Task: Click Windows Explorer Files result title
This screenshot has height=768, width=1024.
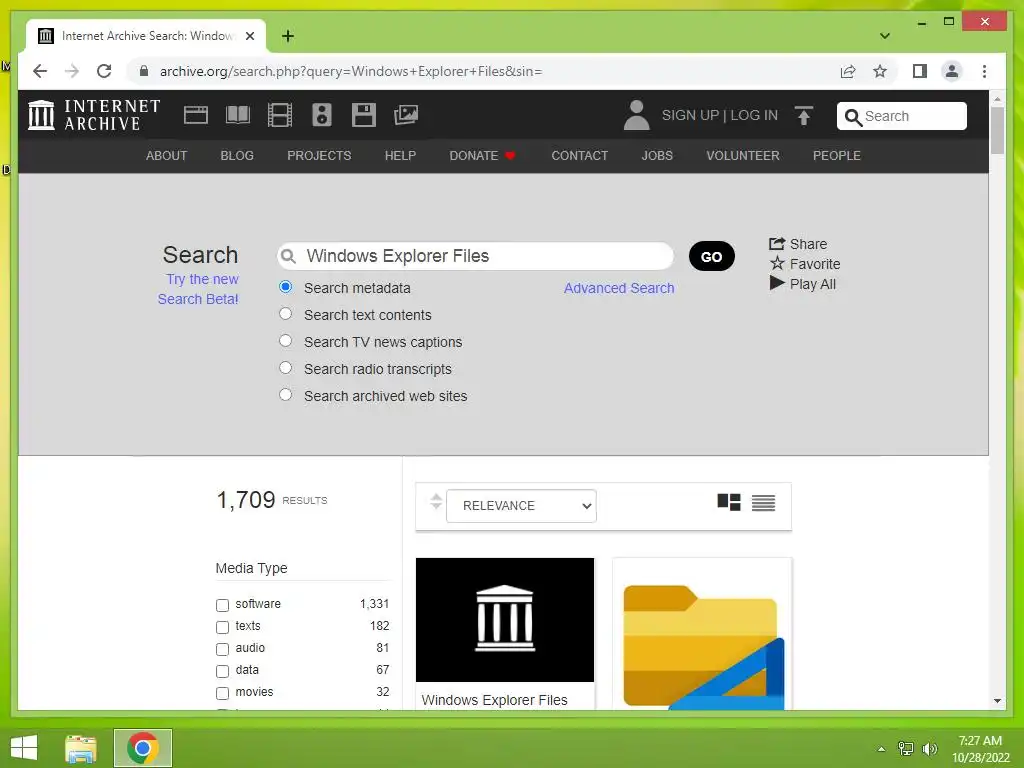Action: click(494, 699)
